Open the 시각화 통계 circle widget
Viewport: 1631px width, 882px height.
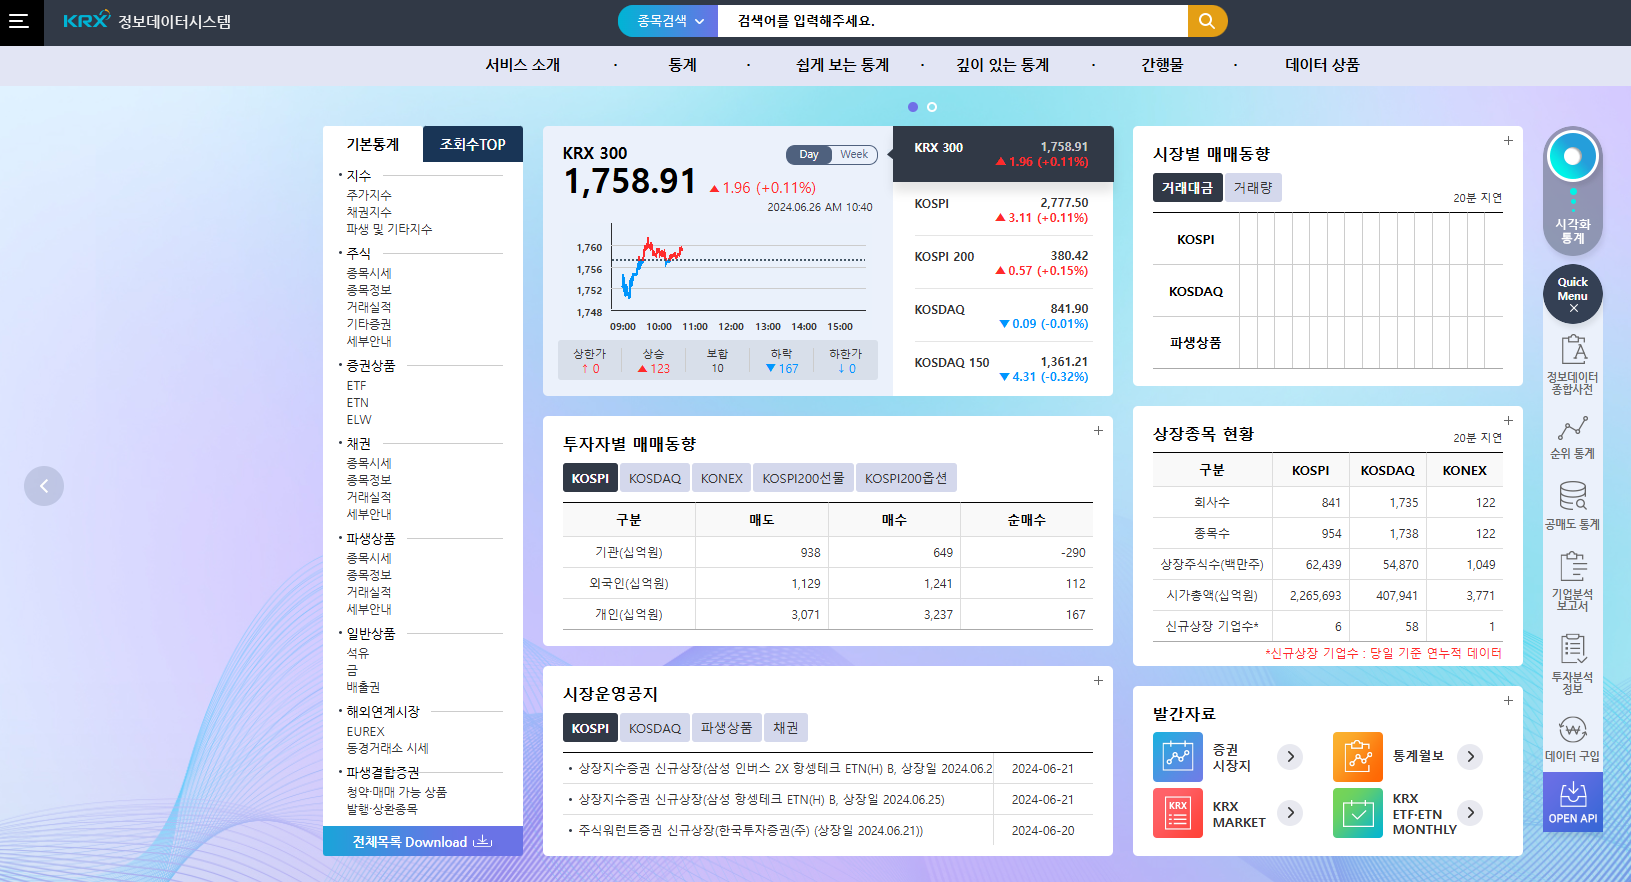click(1572, 157)
